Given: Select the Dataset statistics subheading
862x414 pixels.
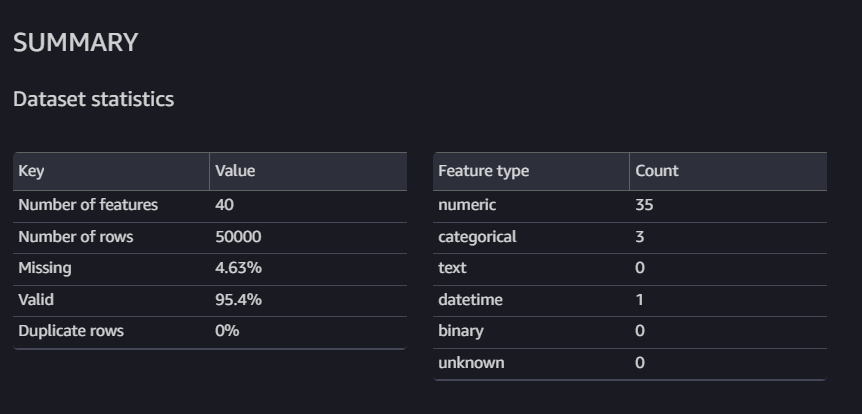Looking at the screenshot, I should pyautogui.click(x=93, y=100).
